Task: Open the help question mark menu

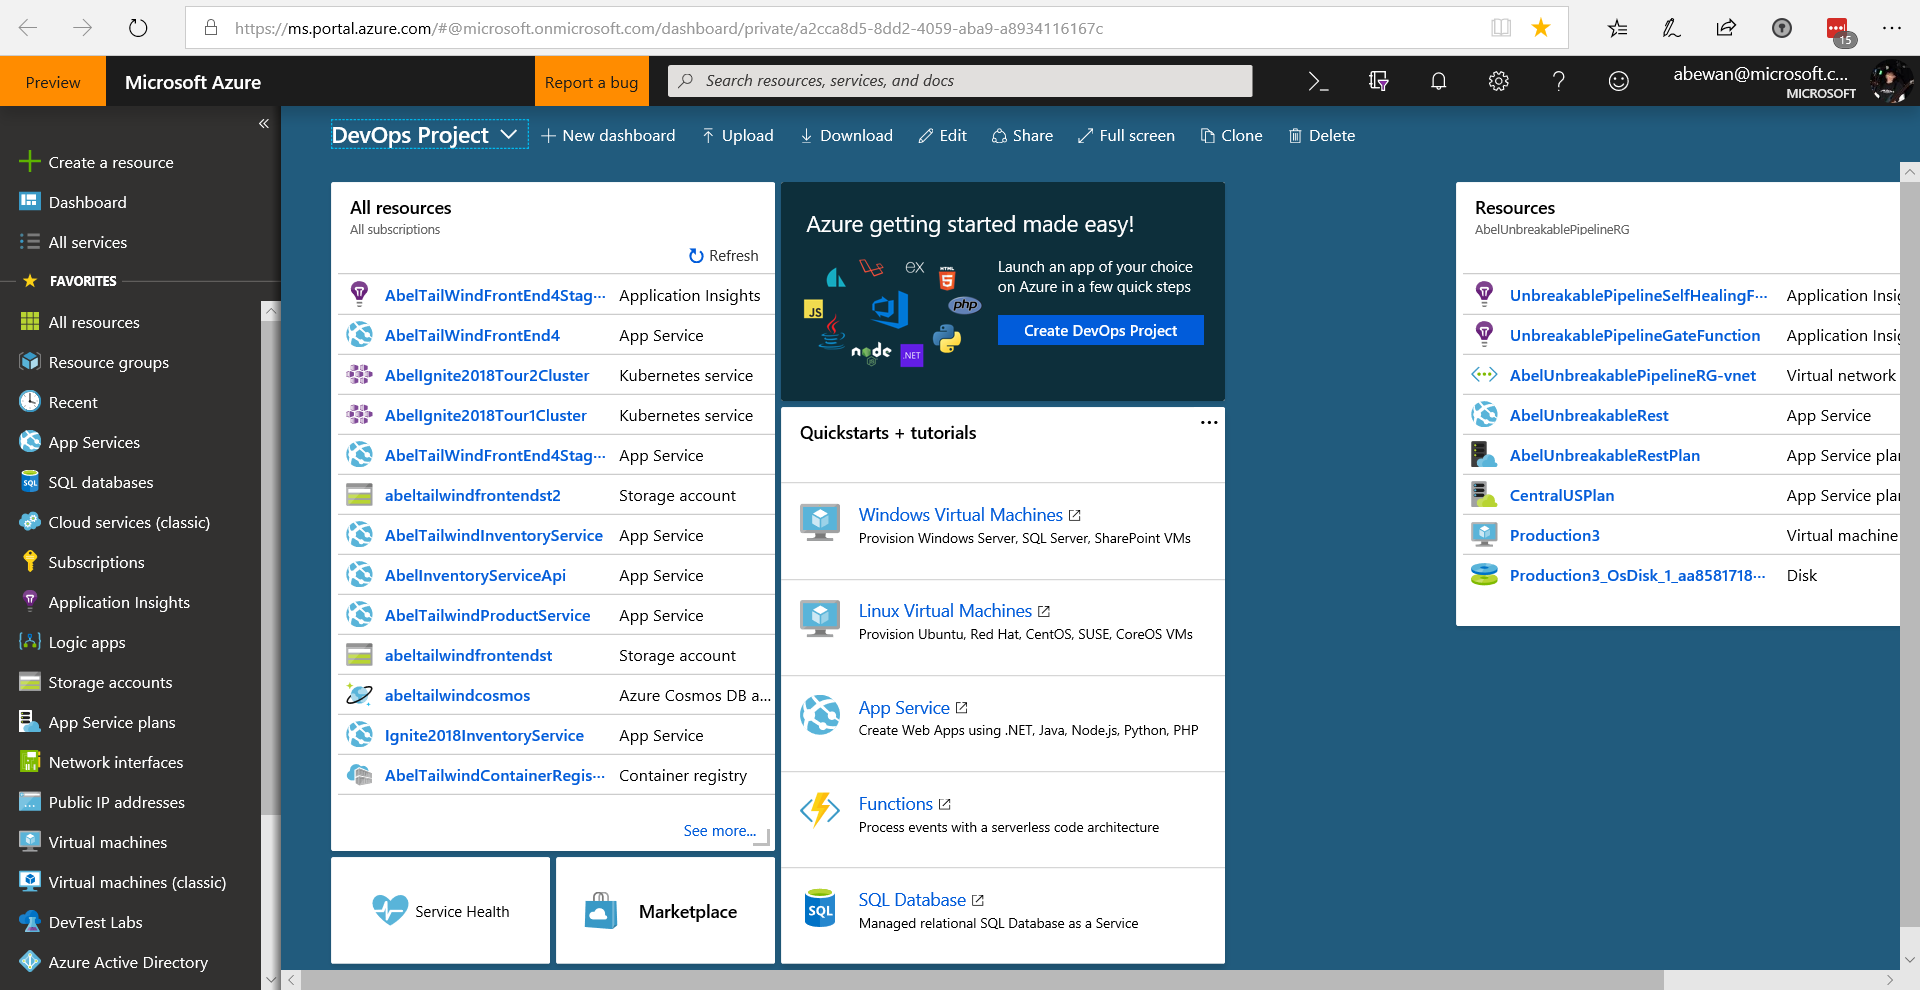Action: (1558, 81)
